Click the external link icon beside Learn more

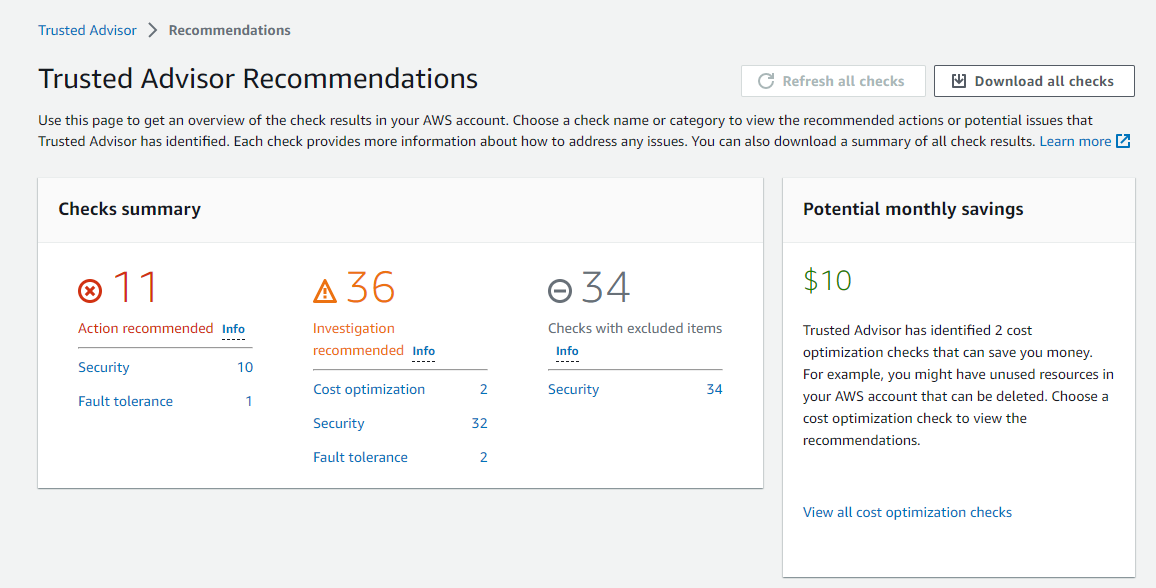[1123, 141]
